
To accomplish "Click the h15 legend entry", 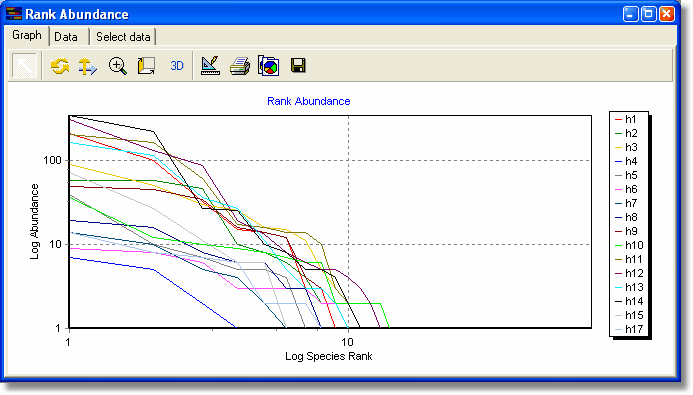I will 629,315.
